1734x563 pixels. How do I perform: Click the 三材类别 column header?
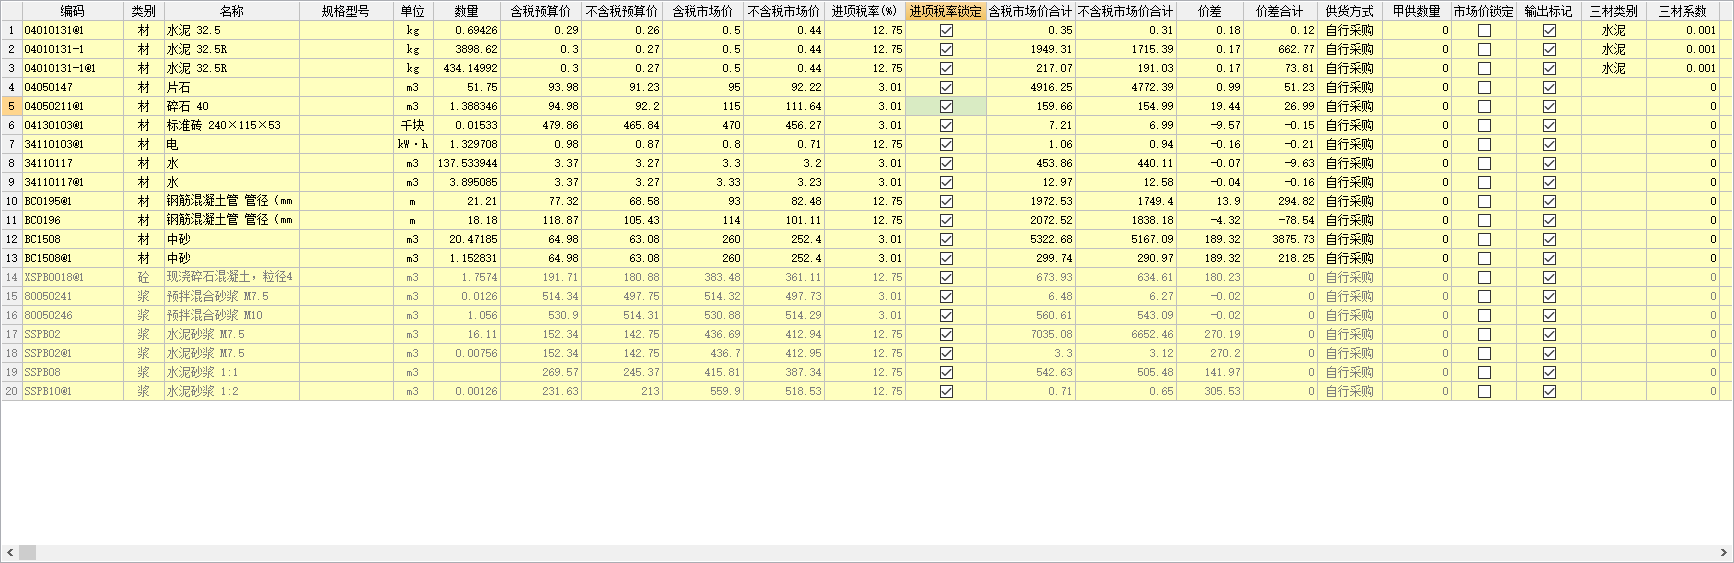(x=1614, y=11)
